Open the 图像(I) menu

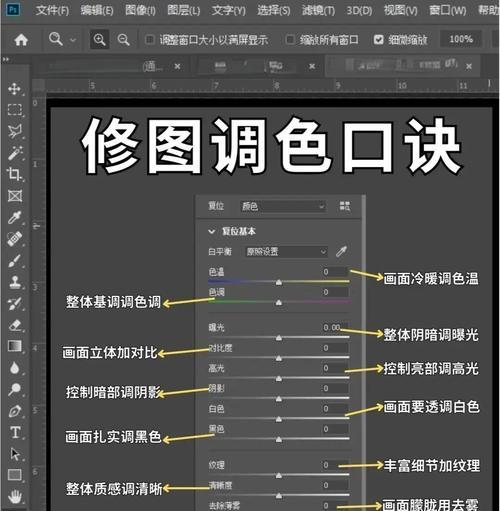pos(140,10)
